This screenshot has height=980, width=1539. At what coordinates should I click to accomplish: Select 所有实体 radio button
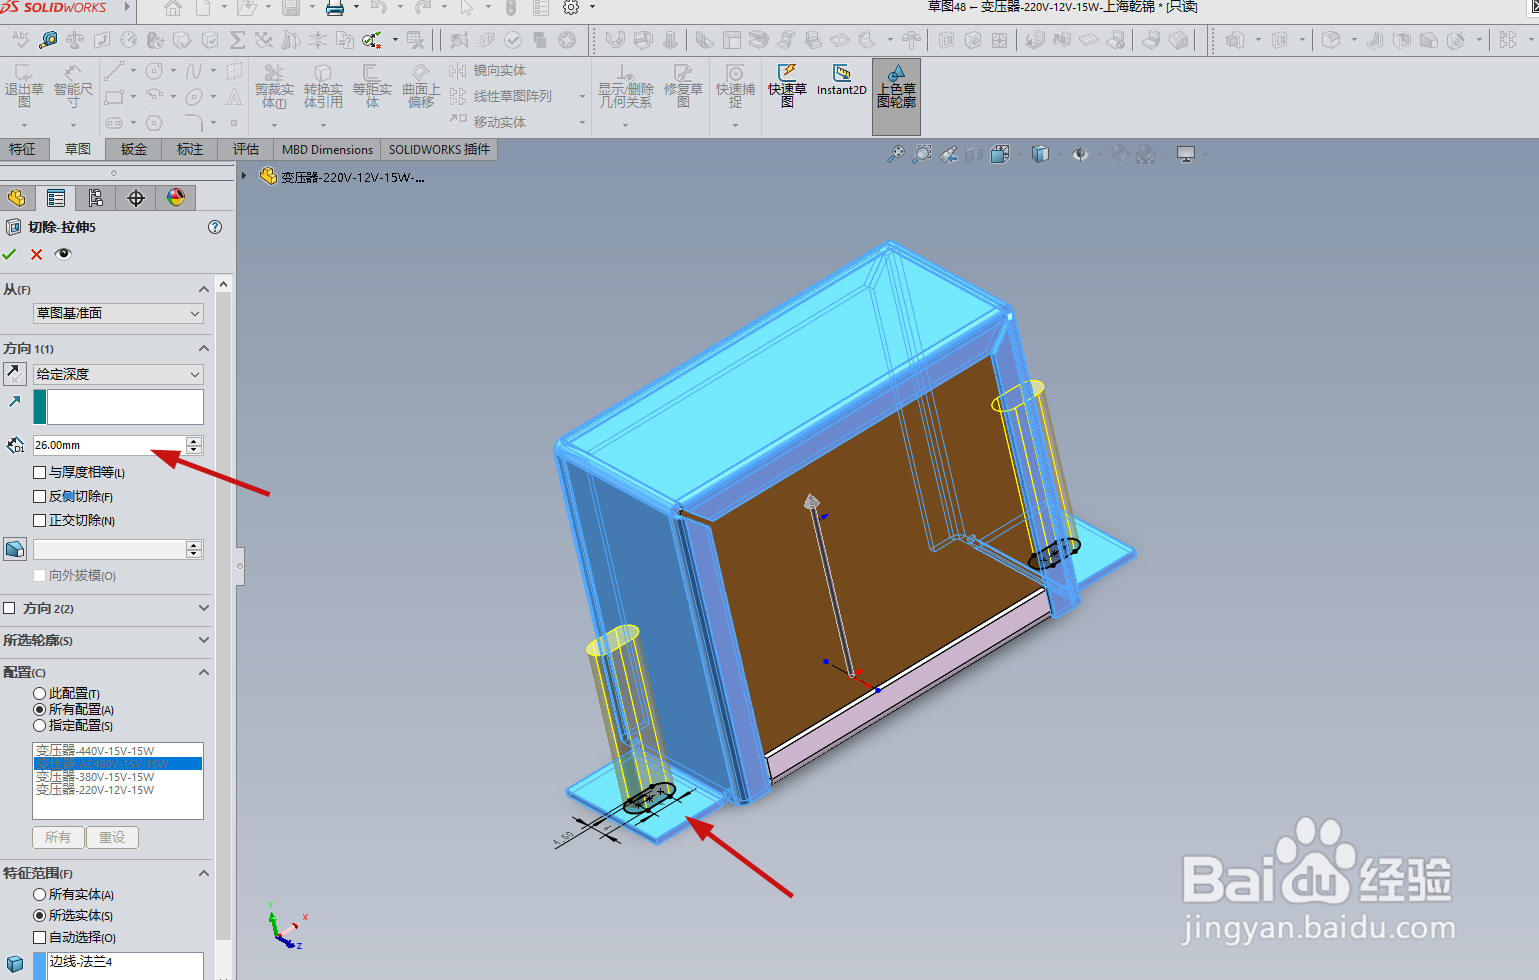point(40,894)
